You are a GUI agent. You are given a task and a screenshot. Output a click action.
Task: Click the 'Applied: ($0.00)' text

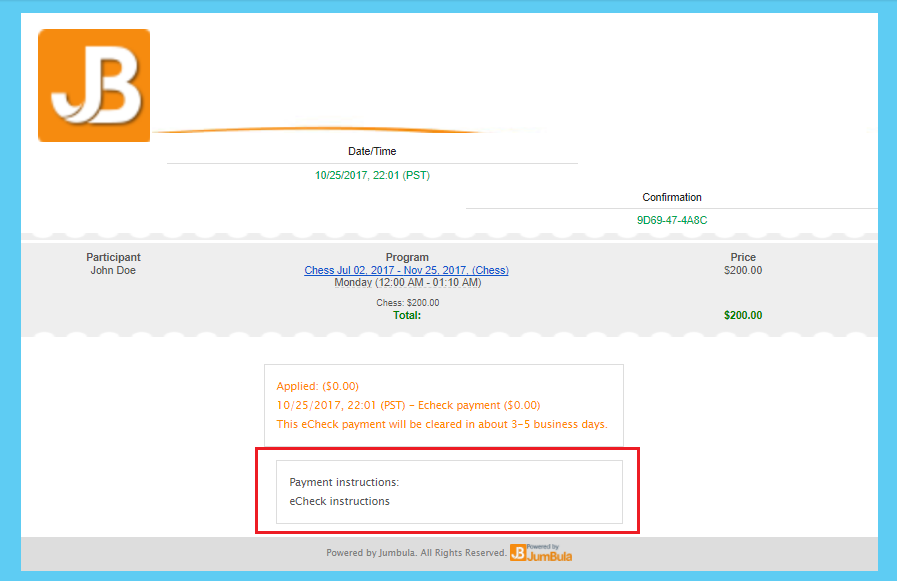pyautogui.click(x=317, y=386)
